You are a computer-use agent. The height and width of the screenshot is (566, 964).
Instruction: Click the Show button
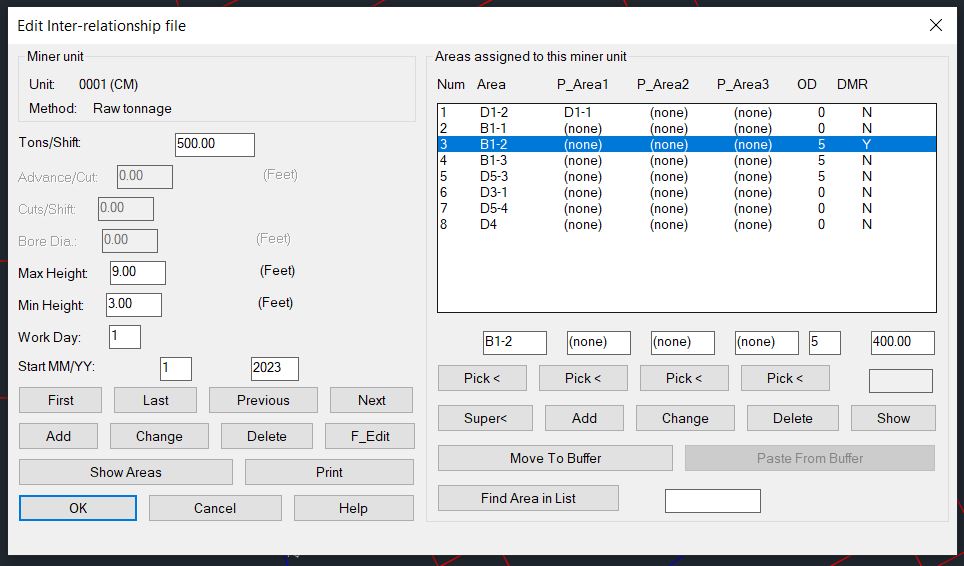893,418
